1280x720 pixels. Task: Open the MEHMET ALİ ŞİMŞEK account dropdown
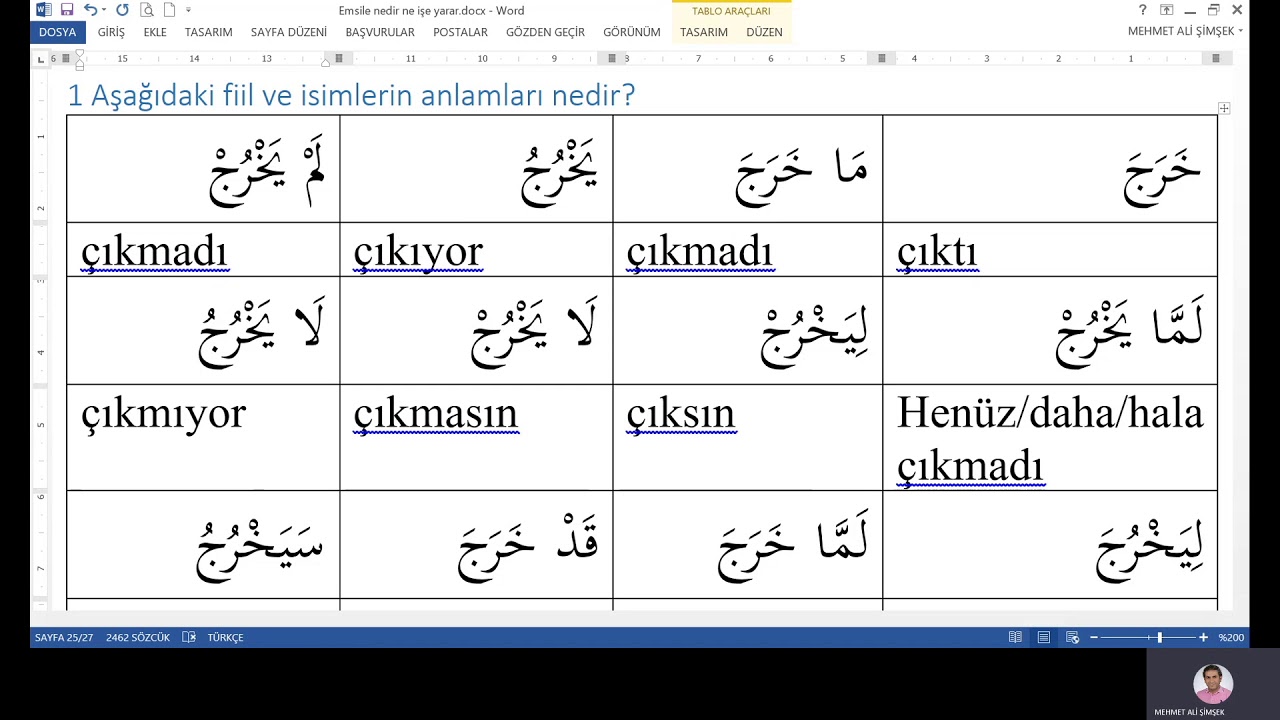[1185, 32]
